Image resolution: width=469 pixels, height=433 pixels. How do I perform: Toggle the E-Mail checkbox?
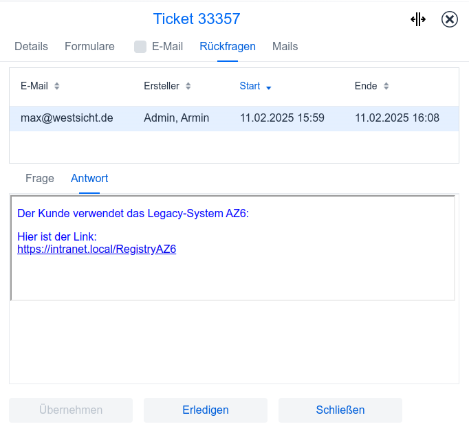[x=140, y=47]
